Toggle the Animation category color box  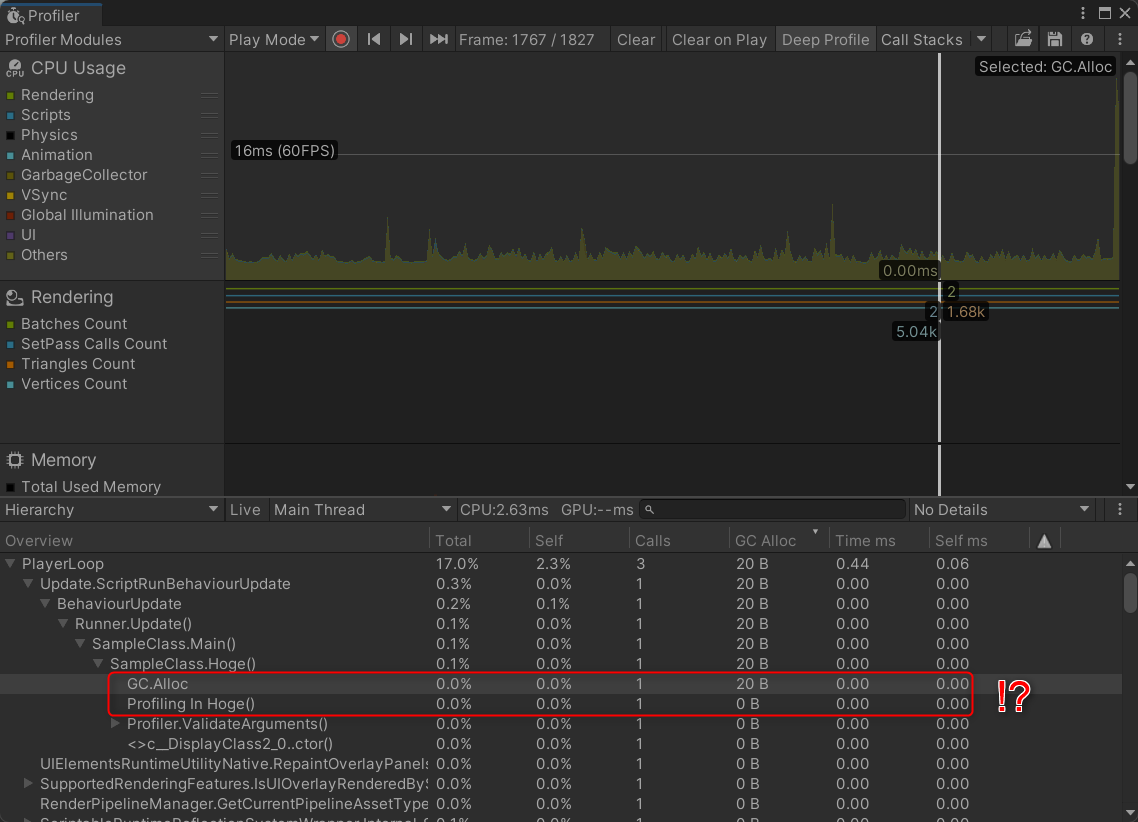tap(10, 155)
